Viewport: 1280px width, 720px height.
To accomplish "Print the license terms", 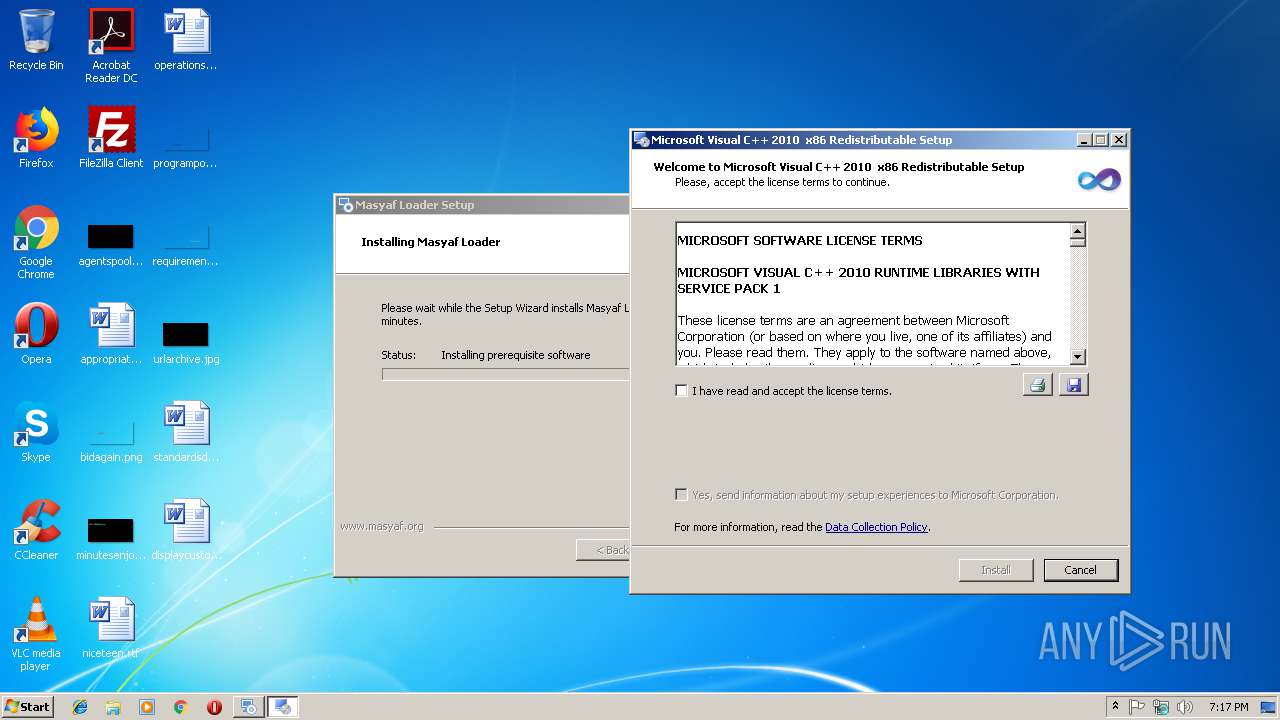I will [x=1038, y=385].
